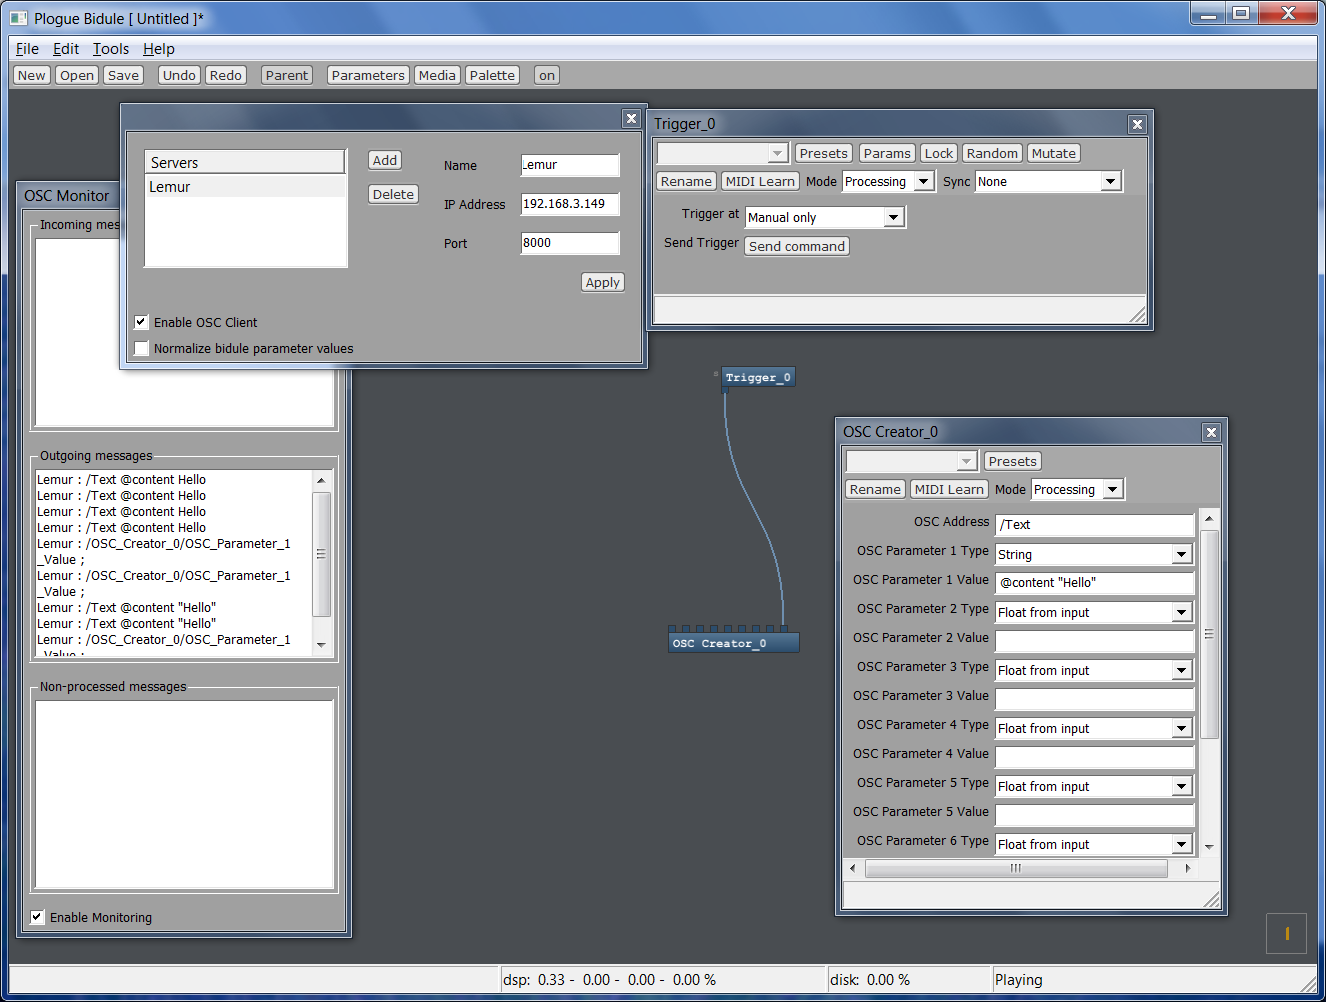1326x1002 pixels.
Task: Click Delete in the OSC servers dialog
Action: click(393, 194)
